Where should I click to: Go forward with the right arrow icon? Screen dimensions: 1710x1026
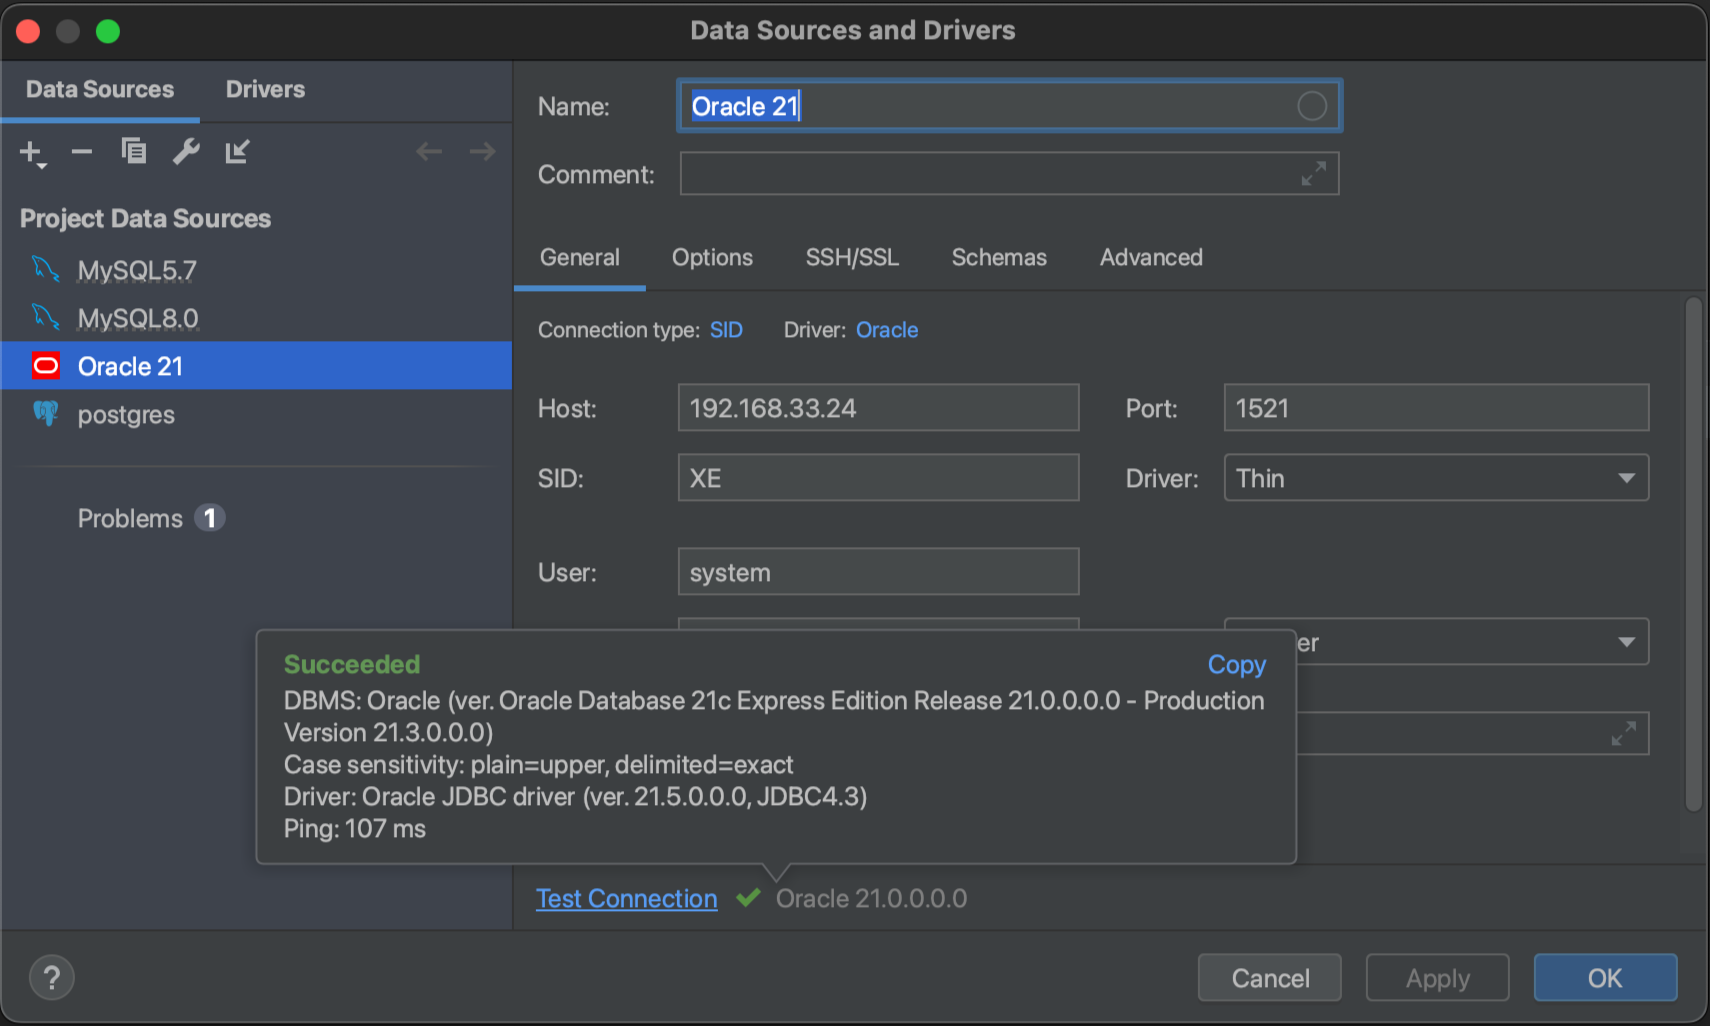point(483,151)
